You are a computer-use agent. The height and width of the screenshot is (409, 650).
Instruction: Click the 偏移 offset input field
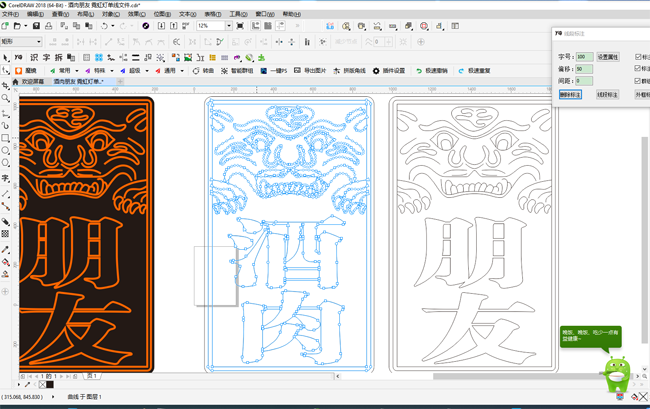pyautogui.click(x=584, y=69)
